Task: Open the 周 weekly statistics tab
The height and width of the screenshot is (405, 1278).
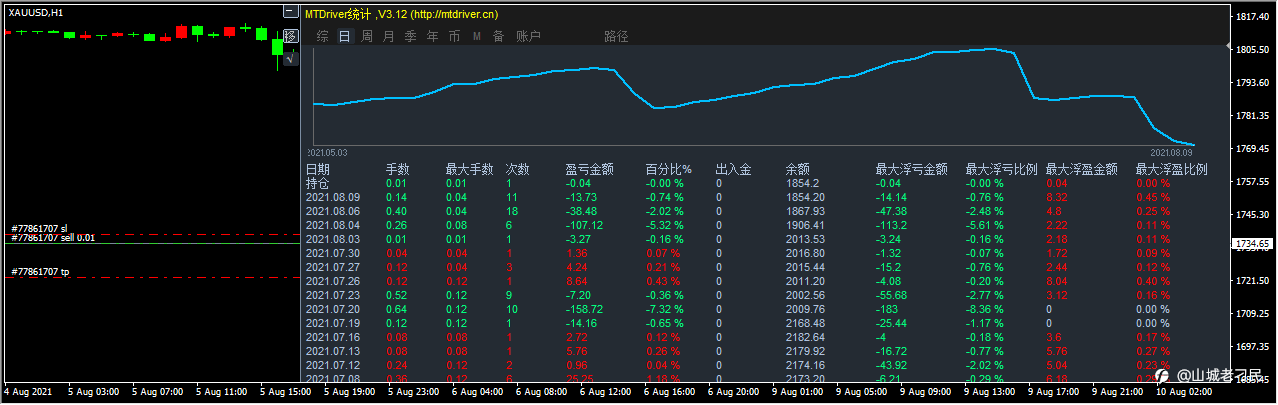Action: 366,36
